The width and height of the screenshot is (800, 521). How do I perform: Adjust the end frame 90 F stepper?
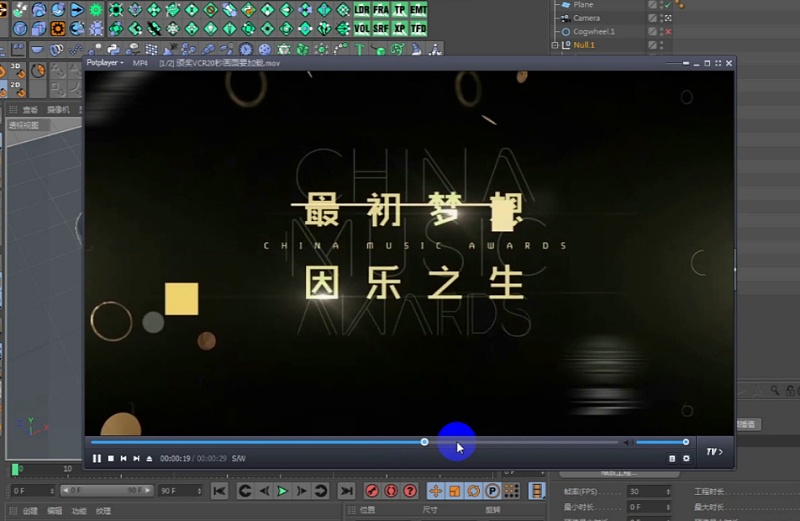[x=199, y=491]
